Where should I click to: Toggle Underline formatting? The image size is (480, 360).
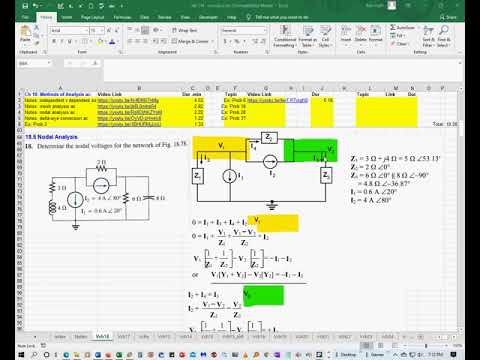pyautogui.click(x=70, y=41)
